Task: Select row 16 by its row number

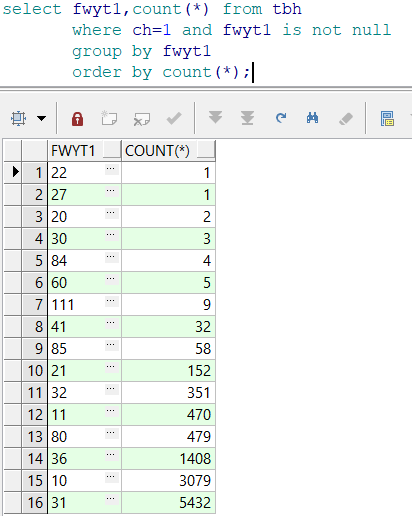Action: [35, 502]
